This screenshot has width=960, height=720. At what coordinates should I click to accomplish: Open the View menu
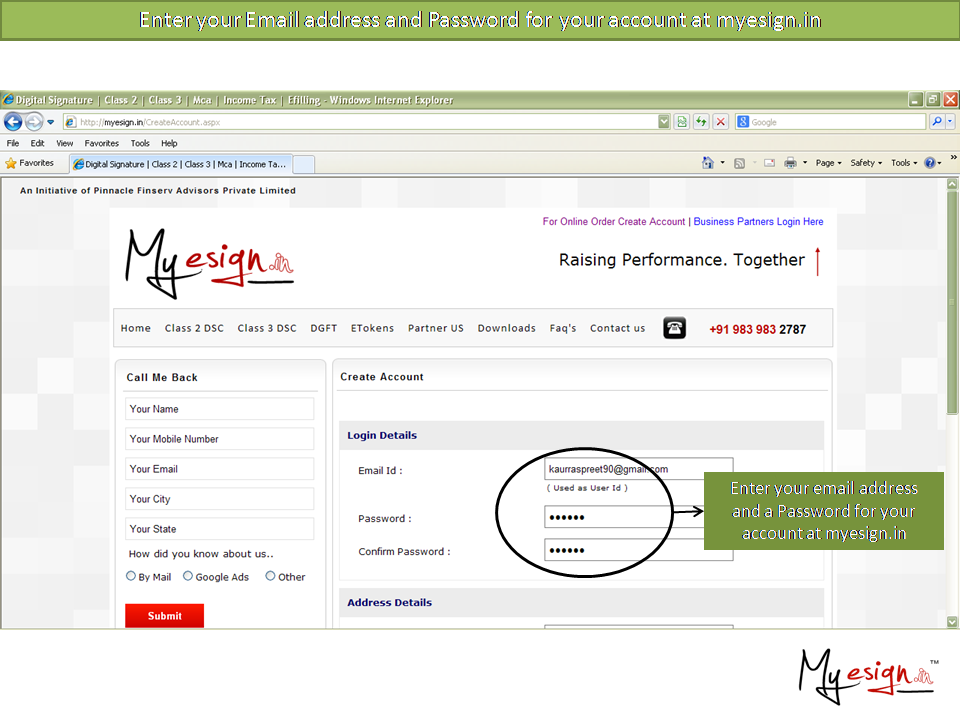[x=65, y=143]
